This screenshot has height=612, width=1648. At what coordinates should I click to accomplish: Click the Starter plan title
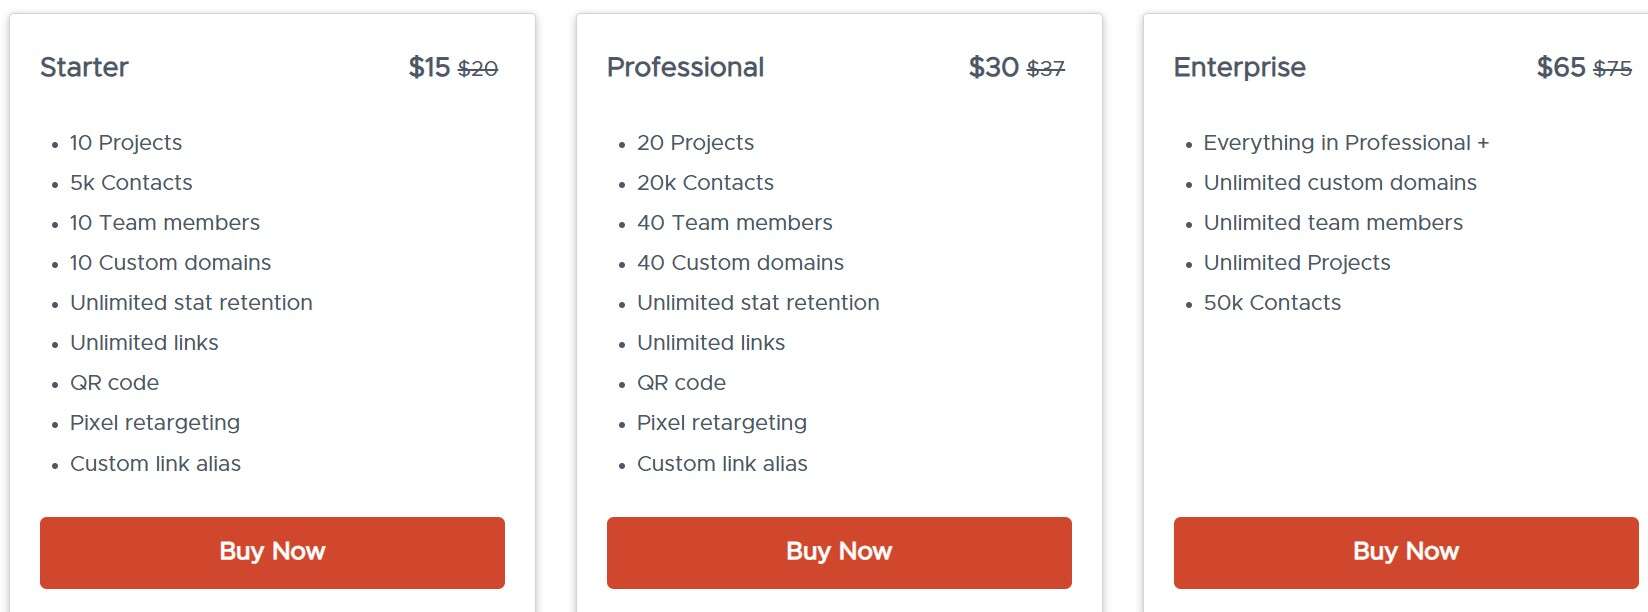[x=84, y=67]
